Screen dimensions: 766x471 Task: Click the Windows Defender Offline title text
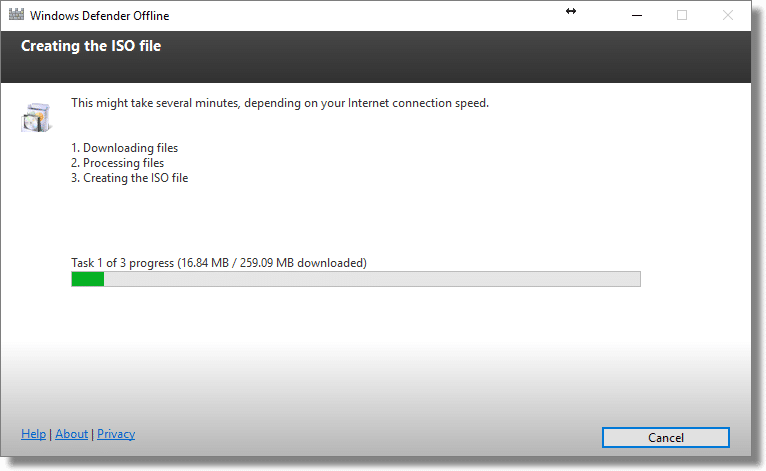point(100,16)
